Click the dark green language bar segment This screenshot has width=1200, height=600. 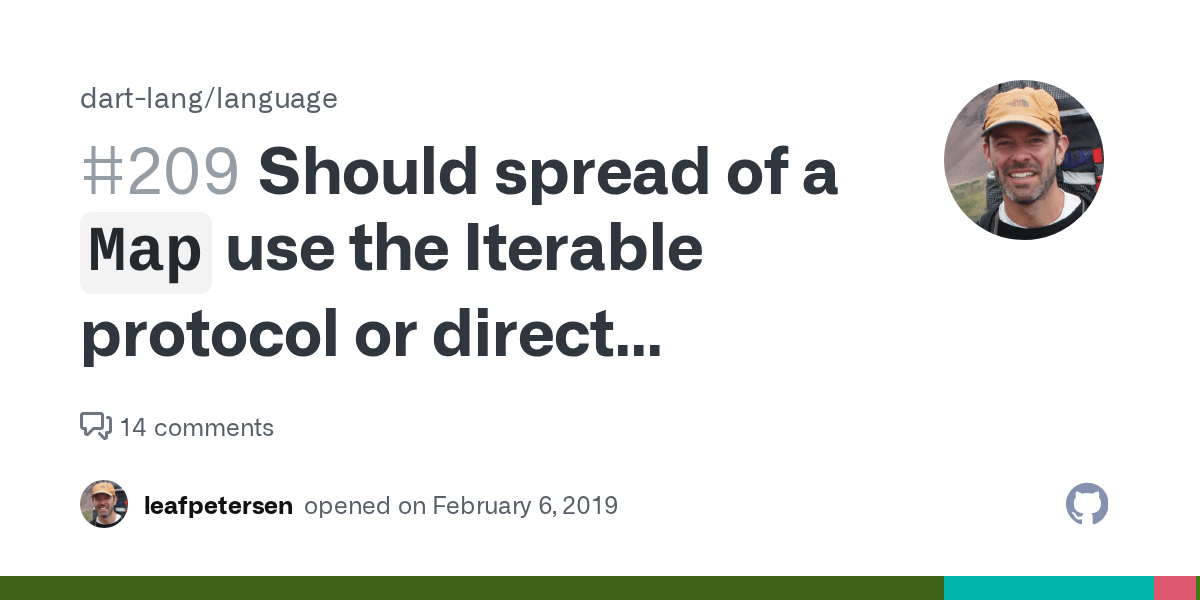pos(471,588)
